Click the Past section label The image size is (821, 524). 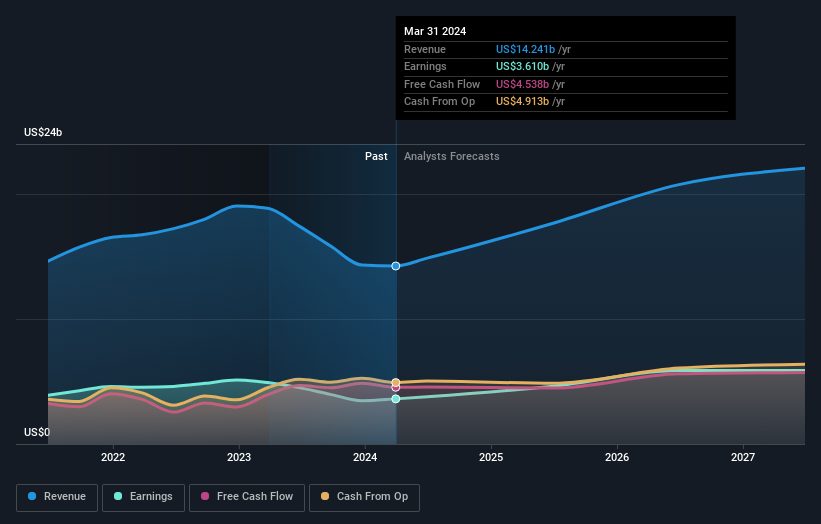coord(376,156)
